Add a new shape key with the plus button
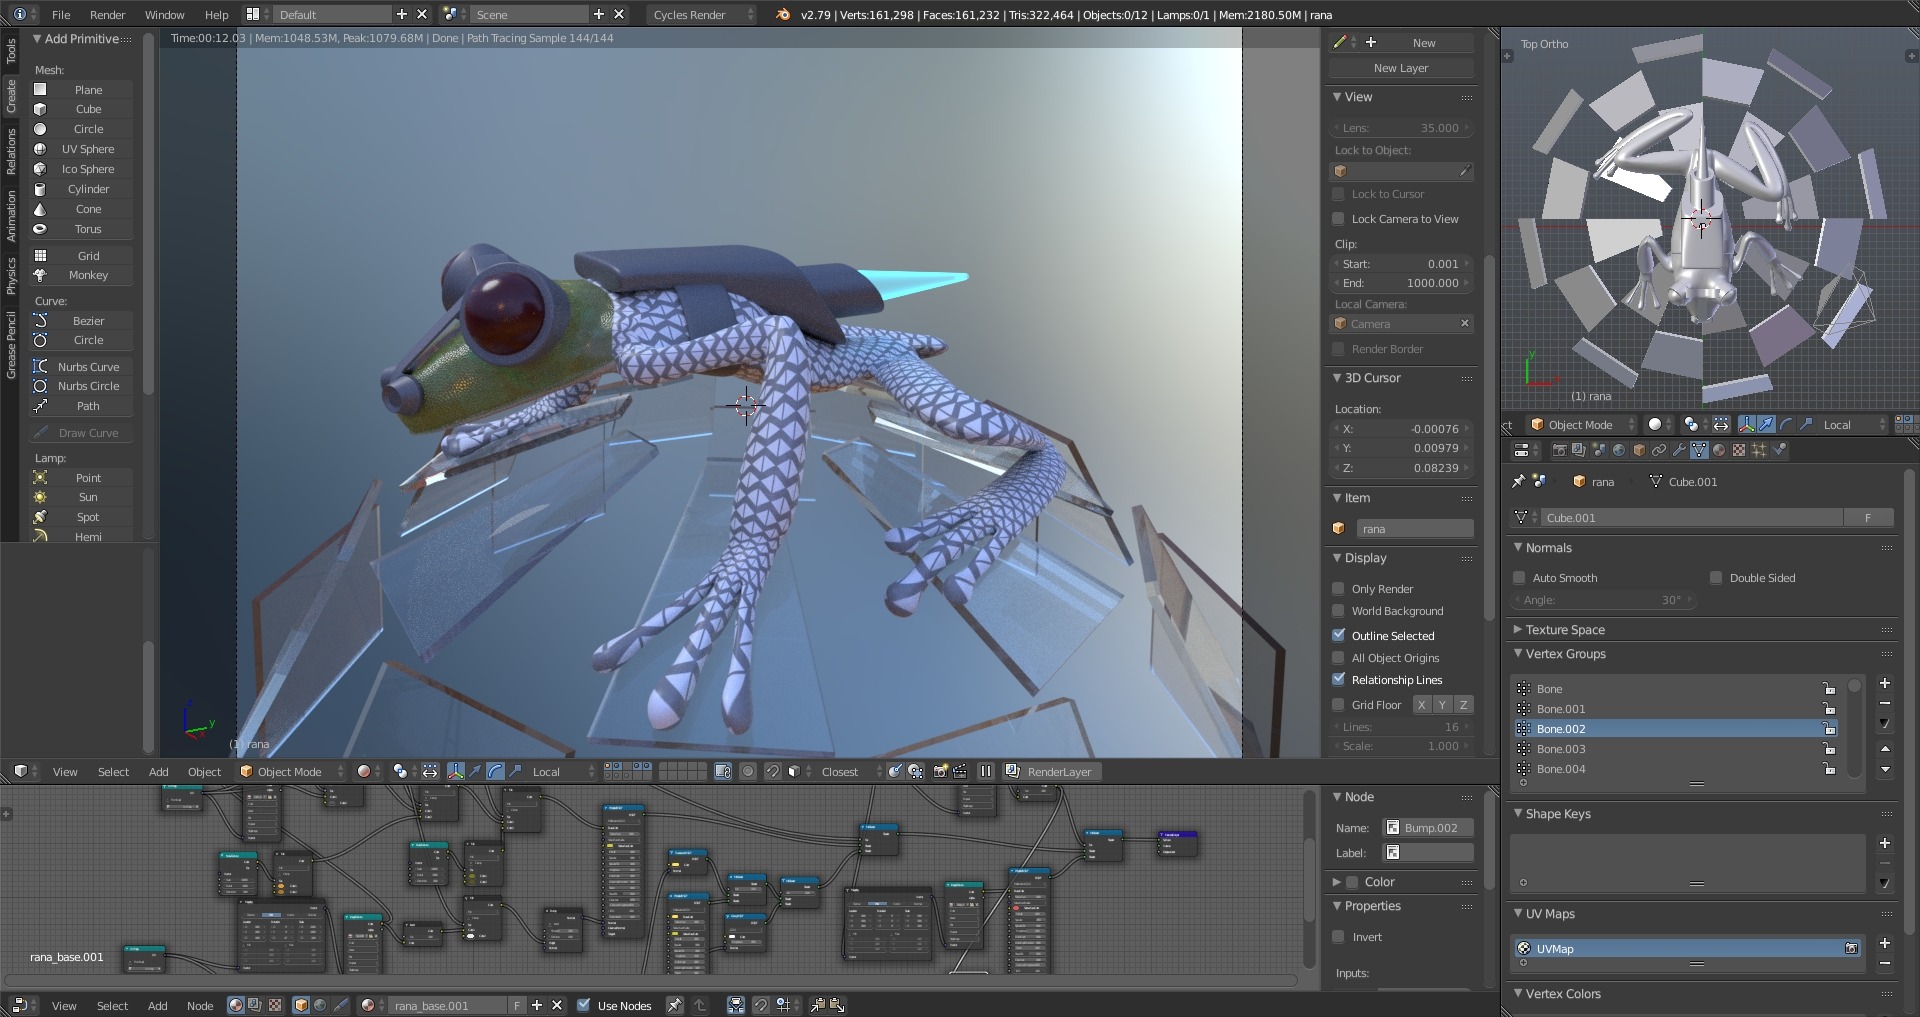1920x1017 pixels. click(1885, 843)
